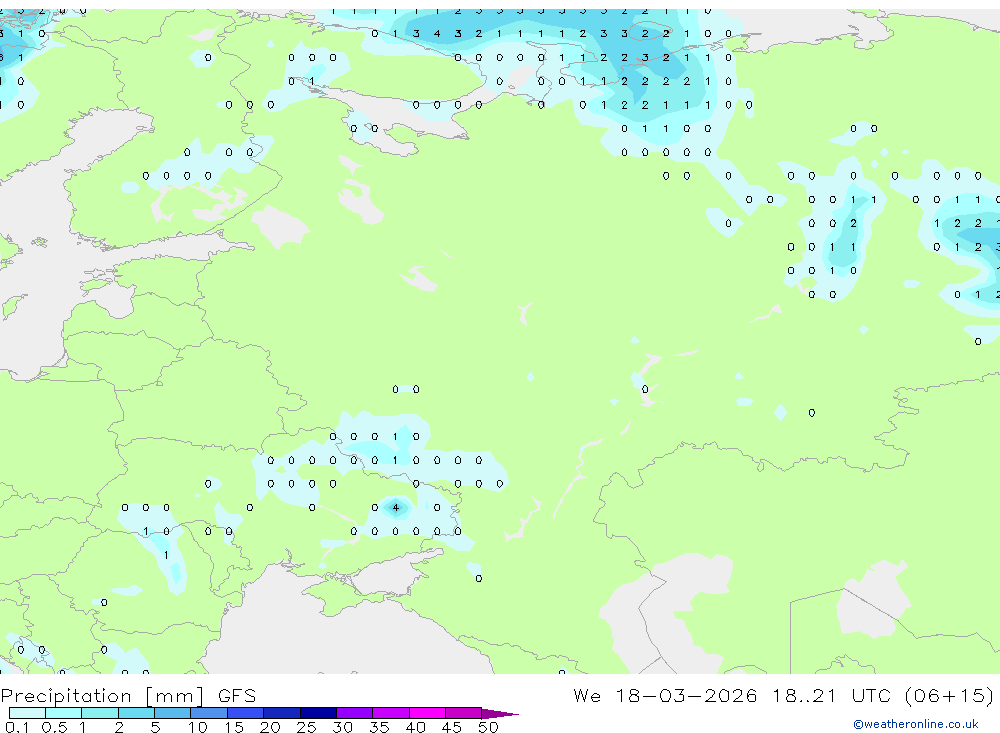Click the '15' legend scale label

tap(234, 727)
